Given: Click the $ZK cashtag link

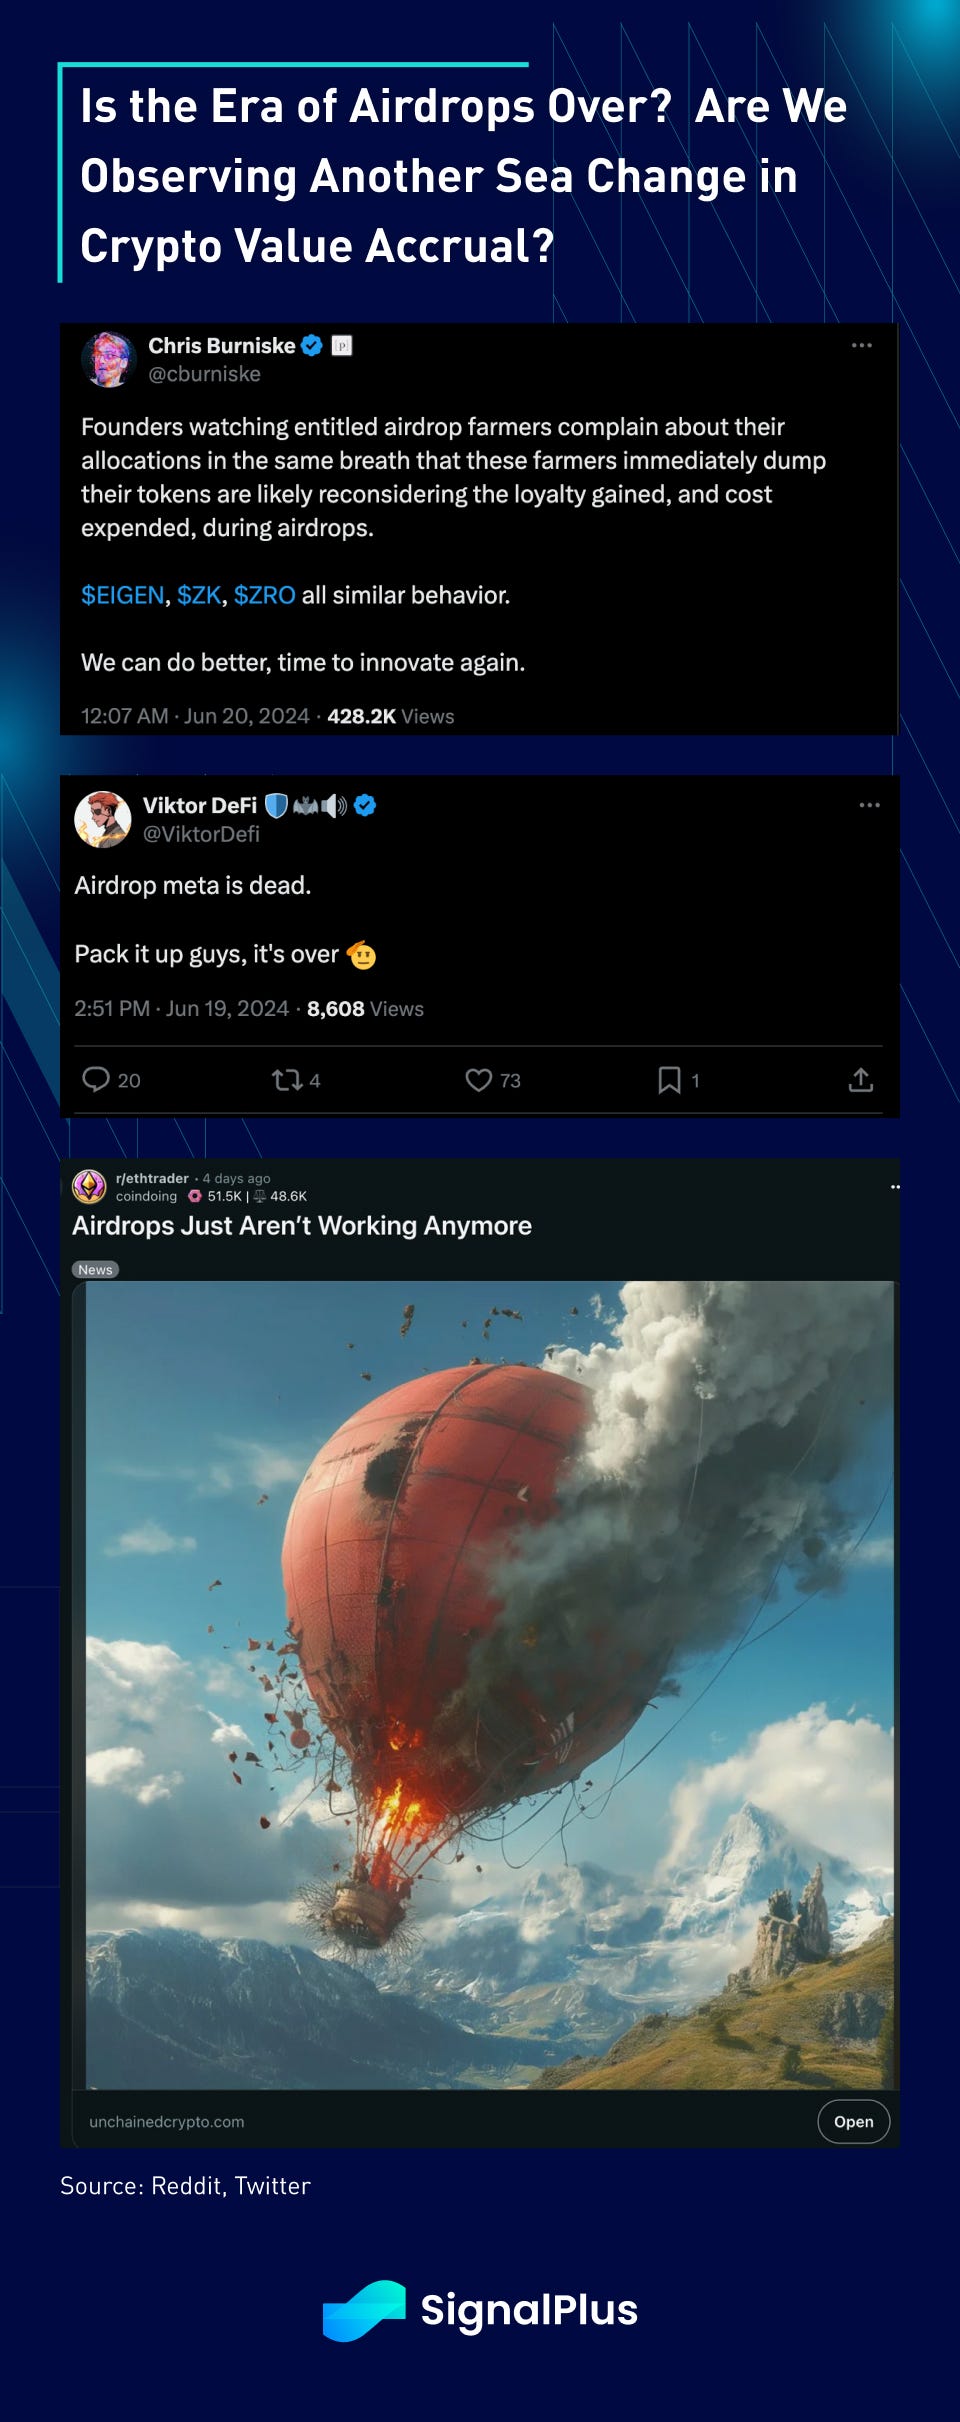Looking at the screenshot, I should (x=199, y=595).
